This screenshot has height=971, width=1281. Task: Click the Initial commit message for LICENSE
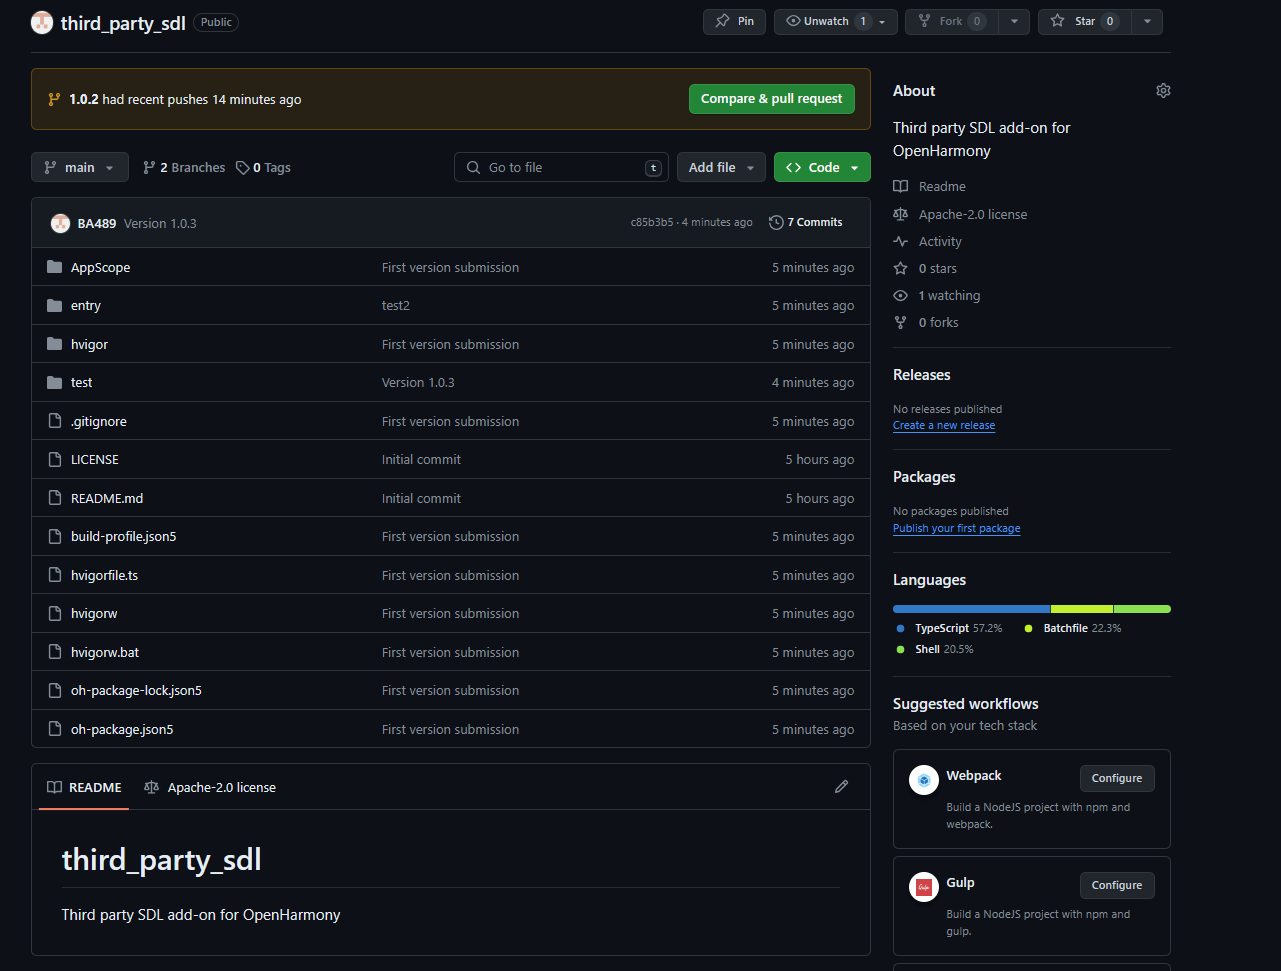(421, 459)
